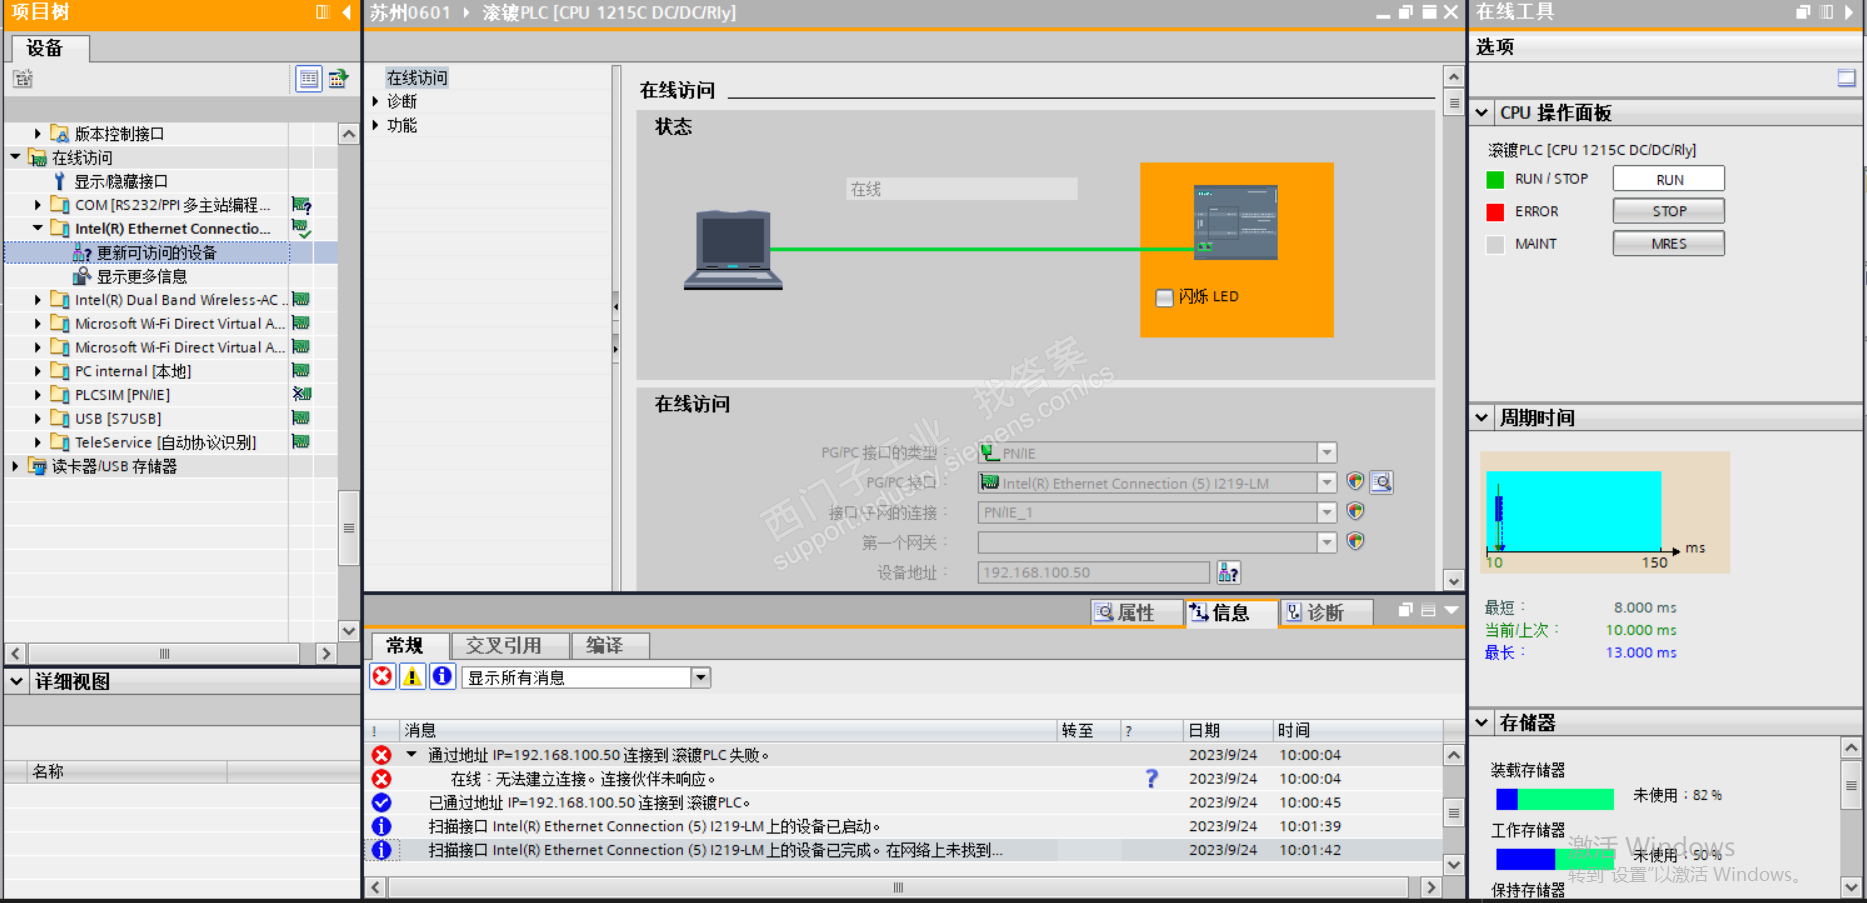Click the PLC device image in 状态 diagram
Image resolution: width=1867 pixels, height=903 pixels.
(1235, 222)
